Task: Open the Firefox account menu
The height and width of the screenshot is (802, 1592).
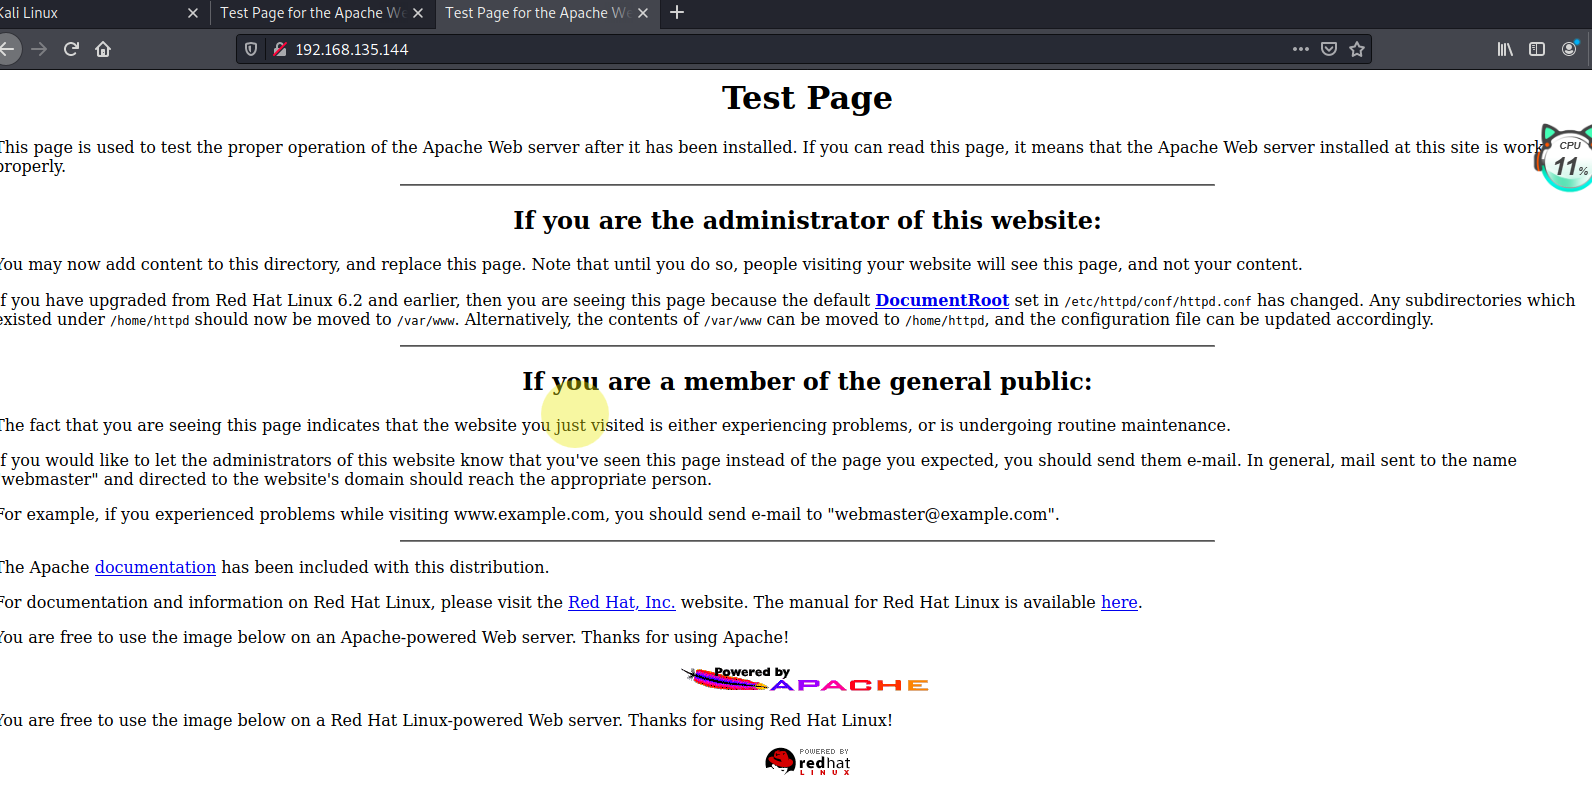Action: 1569,49
